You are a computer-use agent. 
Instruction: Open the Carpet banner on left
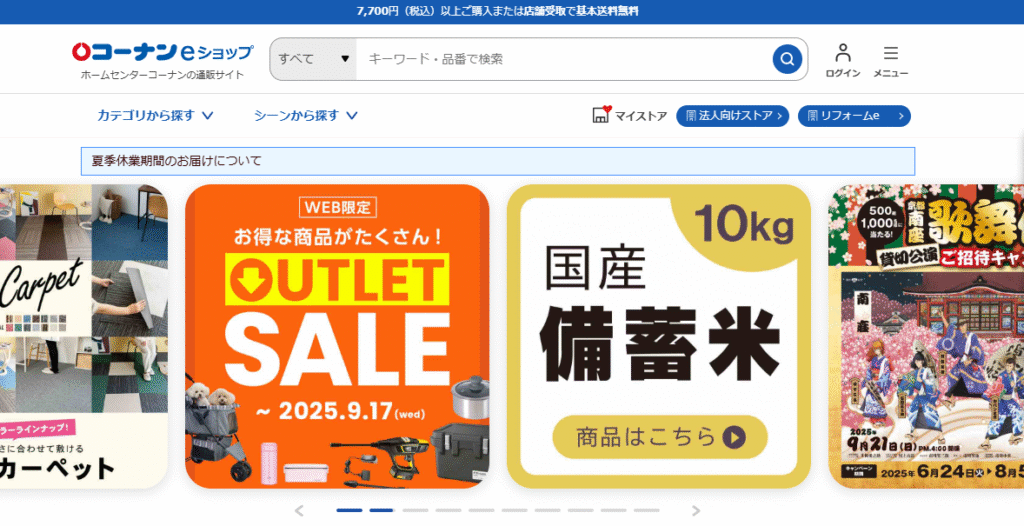click(84, 337)
